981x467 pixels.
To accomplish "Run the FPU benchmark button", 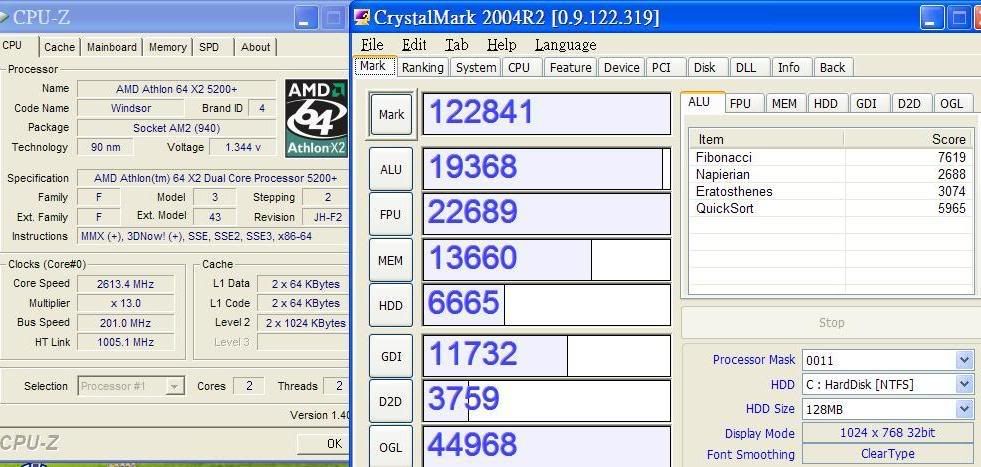I will point(390,214).
